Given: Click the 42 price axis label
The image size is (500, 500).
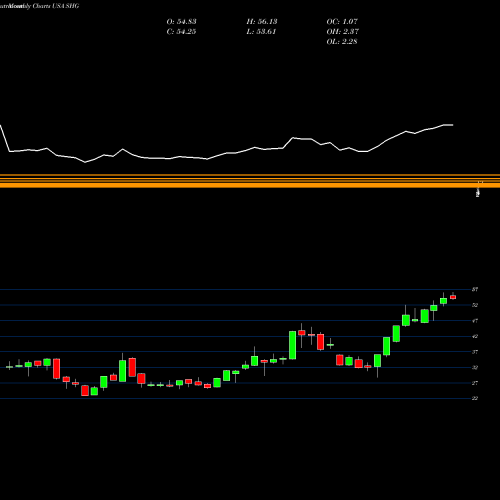Looking at the screenshot, I should click(x=475, y=336).
